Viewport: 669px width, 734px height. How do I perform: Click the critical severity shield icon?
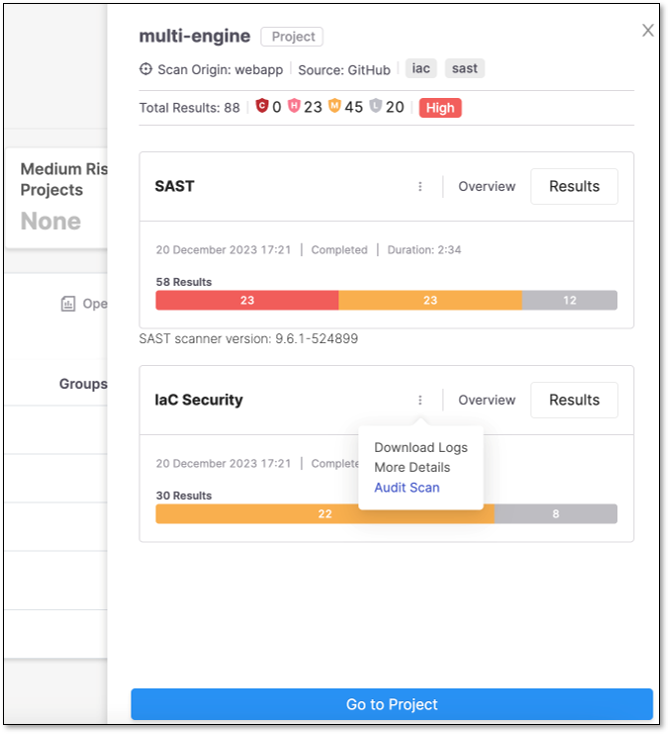(x=262, y=106)
